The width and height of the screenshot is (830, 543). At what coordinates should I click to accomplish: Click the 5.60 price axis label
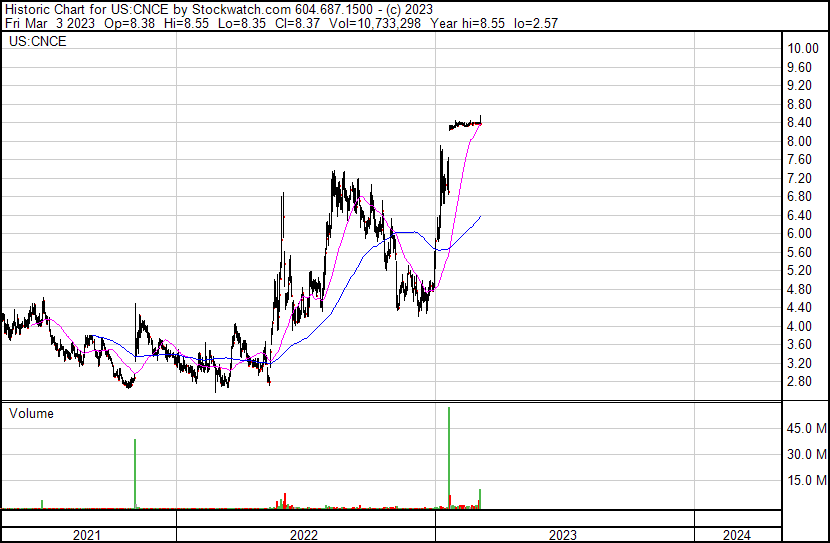tap(799, 252)
